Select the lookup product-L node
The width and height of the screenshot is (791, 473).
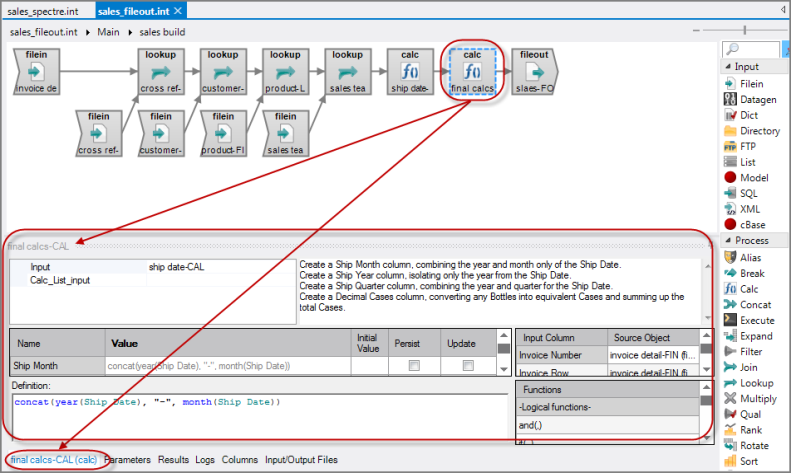[285, 72]
